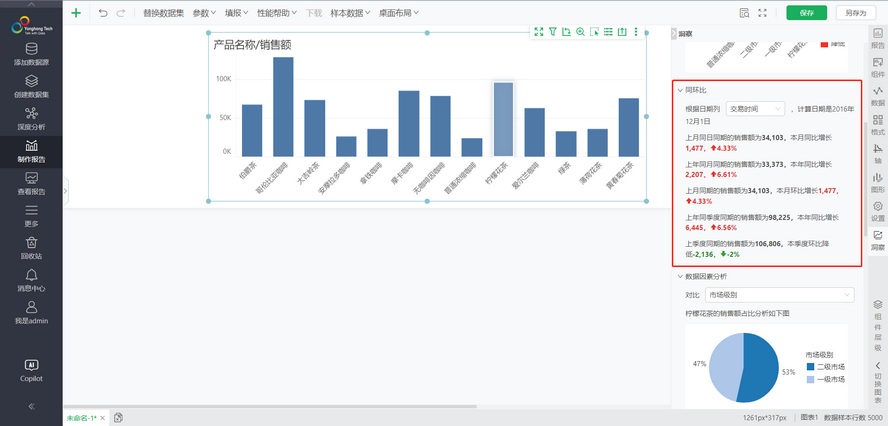The image size is (888, 426).
Task: Click the 53% dark blue pie slice
Action: tap(759, 368)
